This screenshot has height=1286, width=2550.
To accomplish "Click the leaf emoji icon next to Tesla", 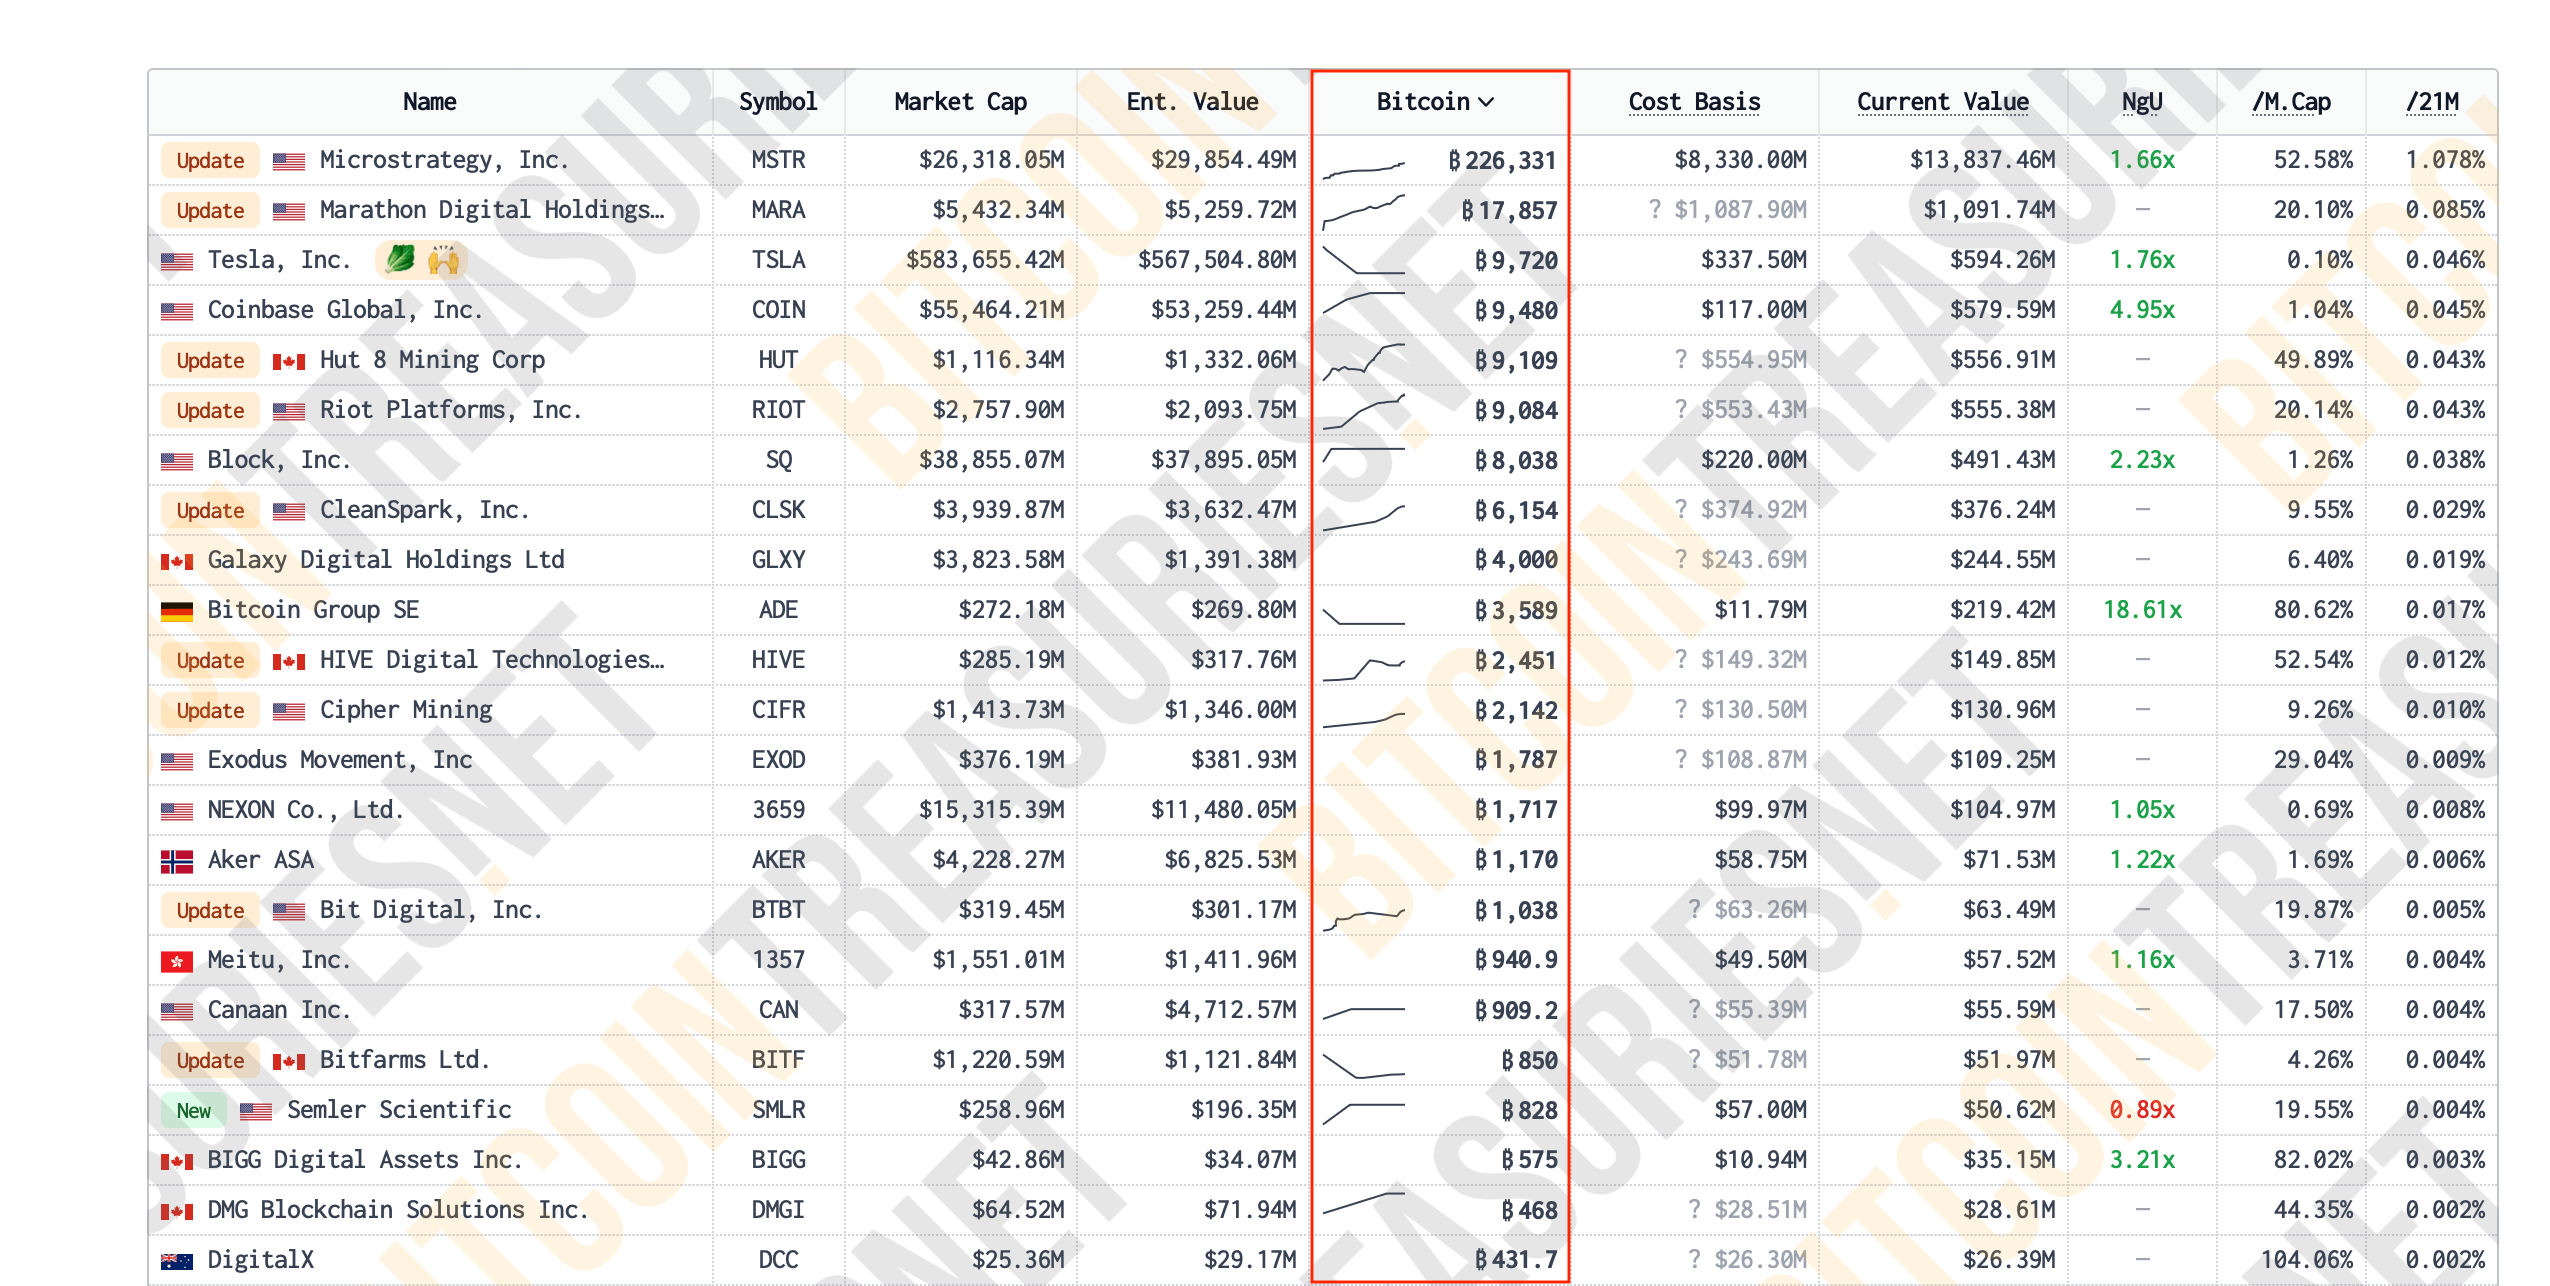I will pos(399,260).
